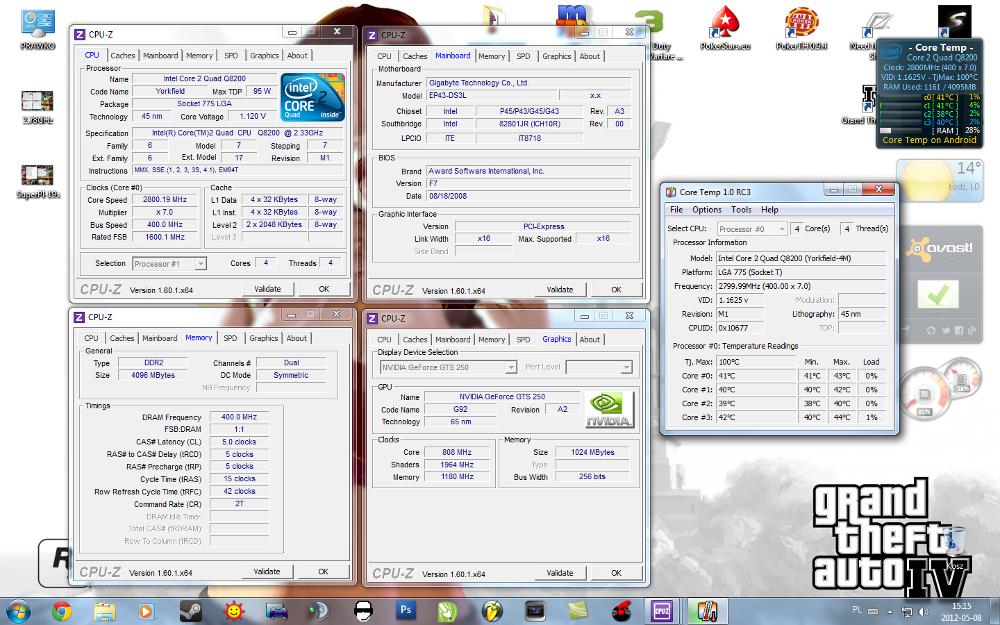Click the Core Speed value 2800.19 MHz
Viewport: 1000px width, 625px height.
(x=165, y=200)
